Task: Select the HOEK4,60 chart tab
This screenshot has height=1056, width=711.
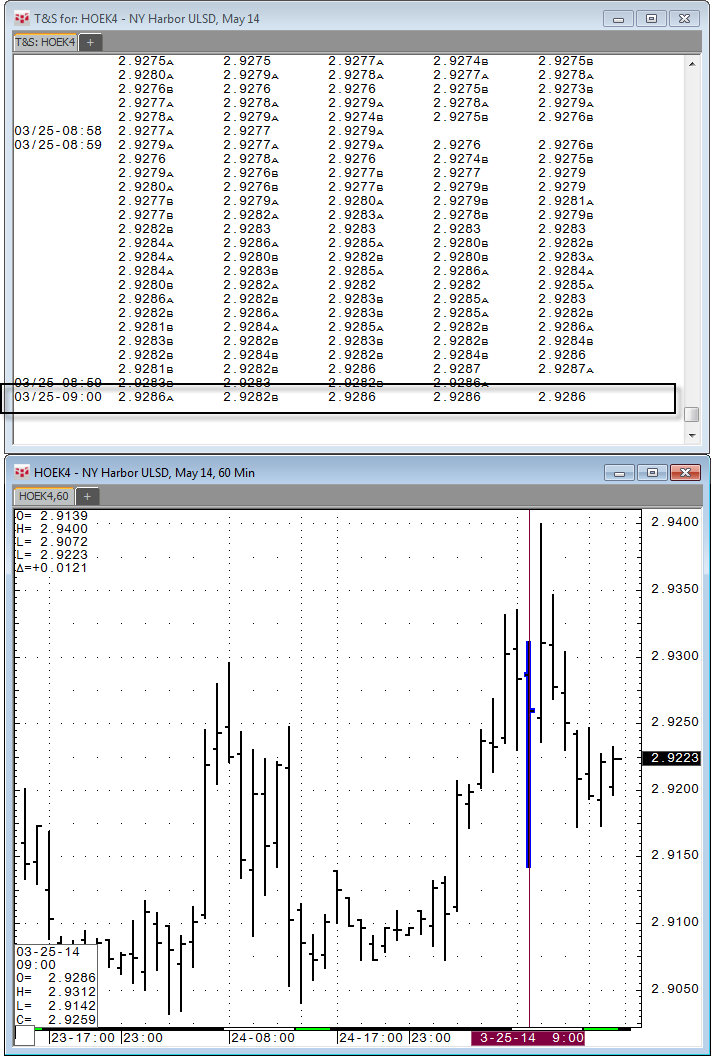Action: pyautogui.click(x=43, y=496)
